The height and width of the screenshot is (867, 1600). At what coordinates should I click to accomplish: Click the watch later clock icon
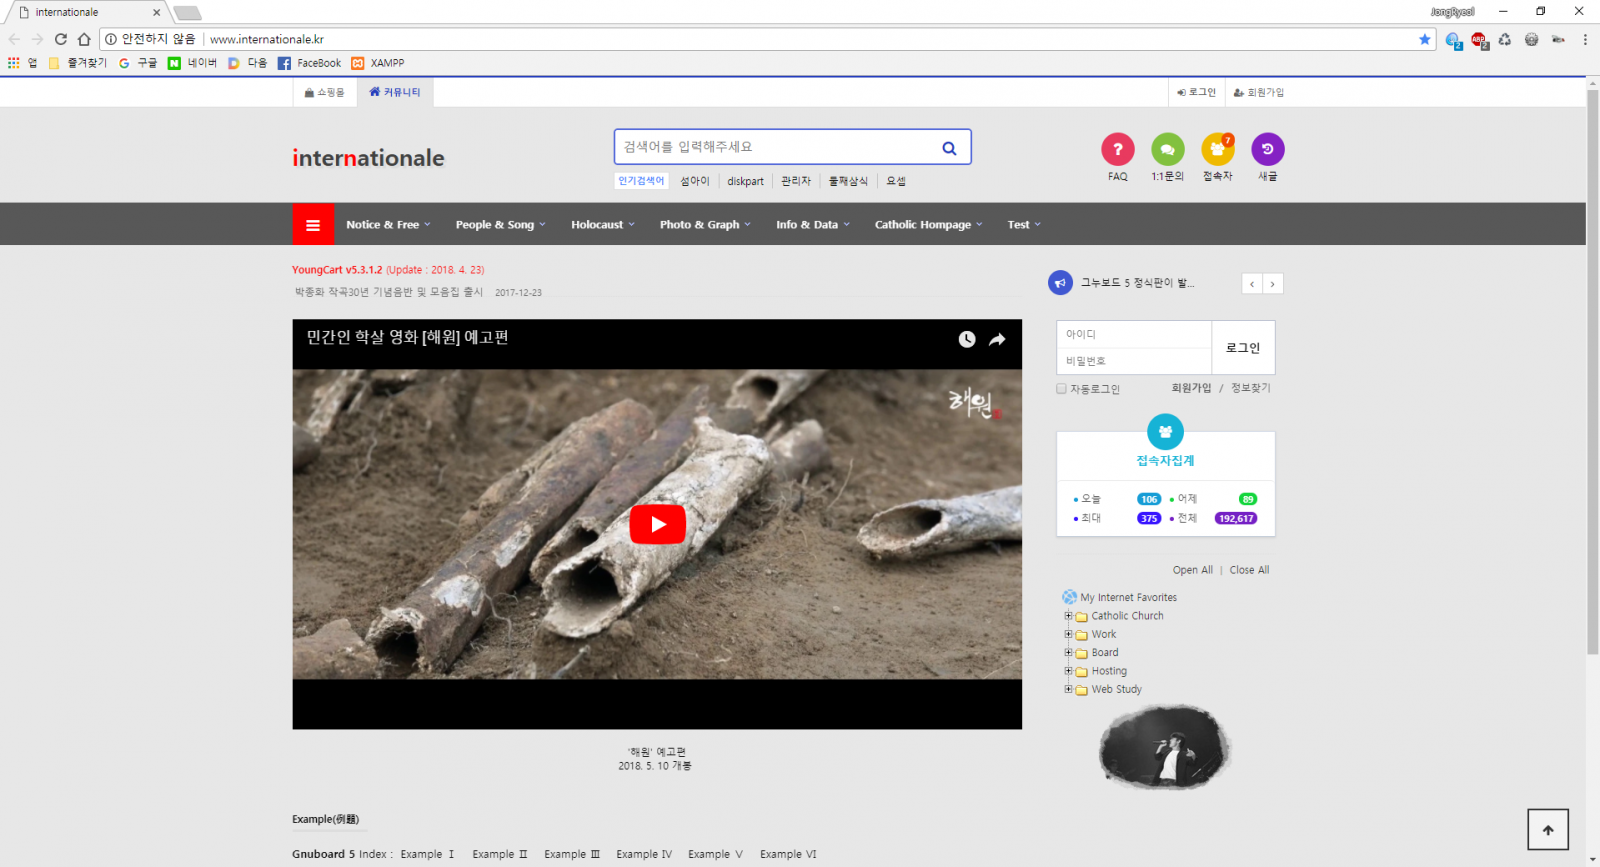967,340
